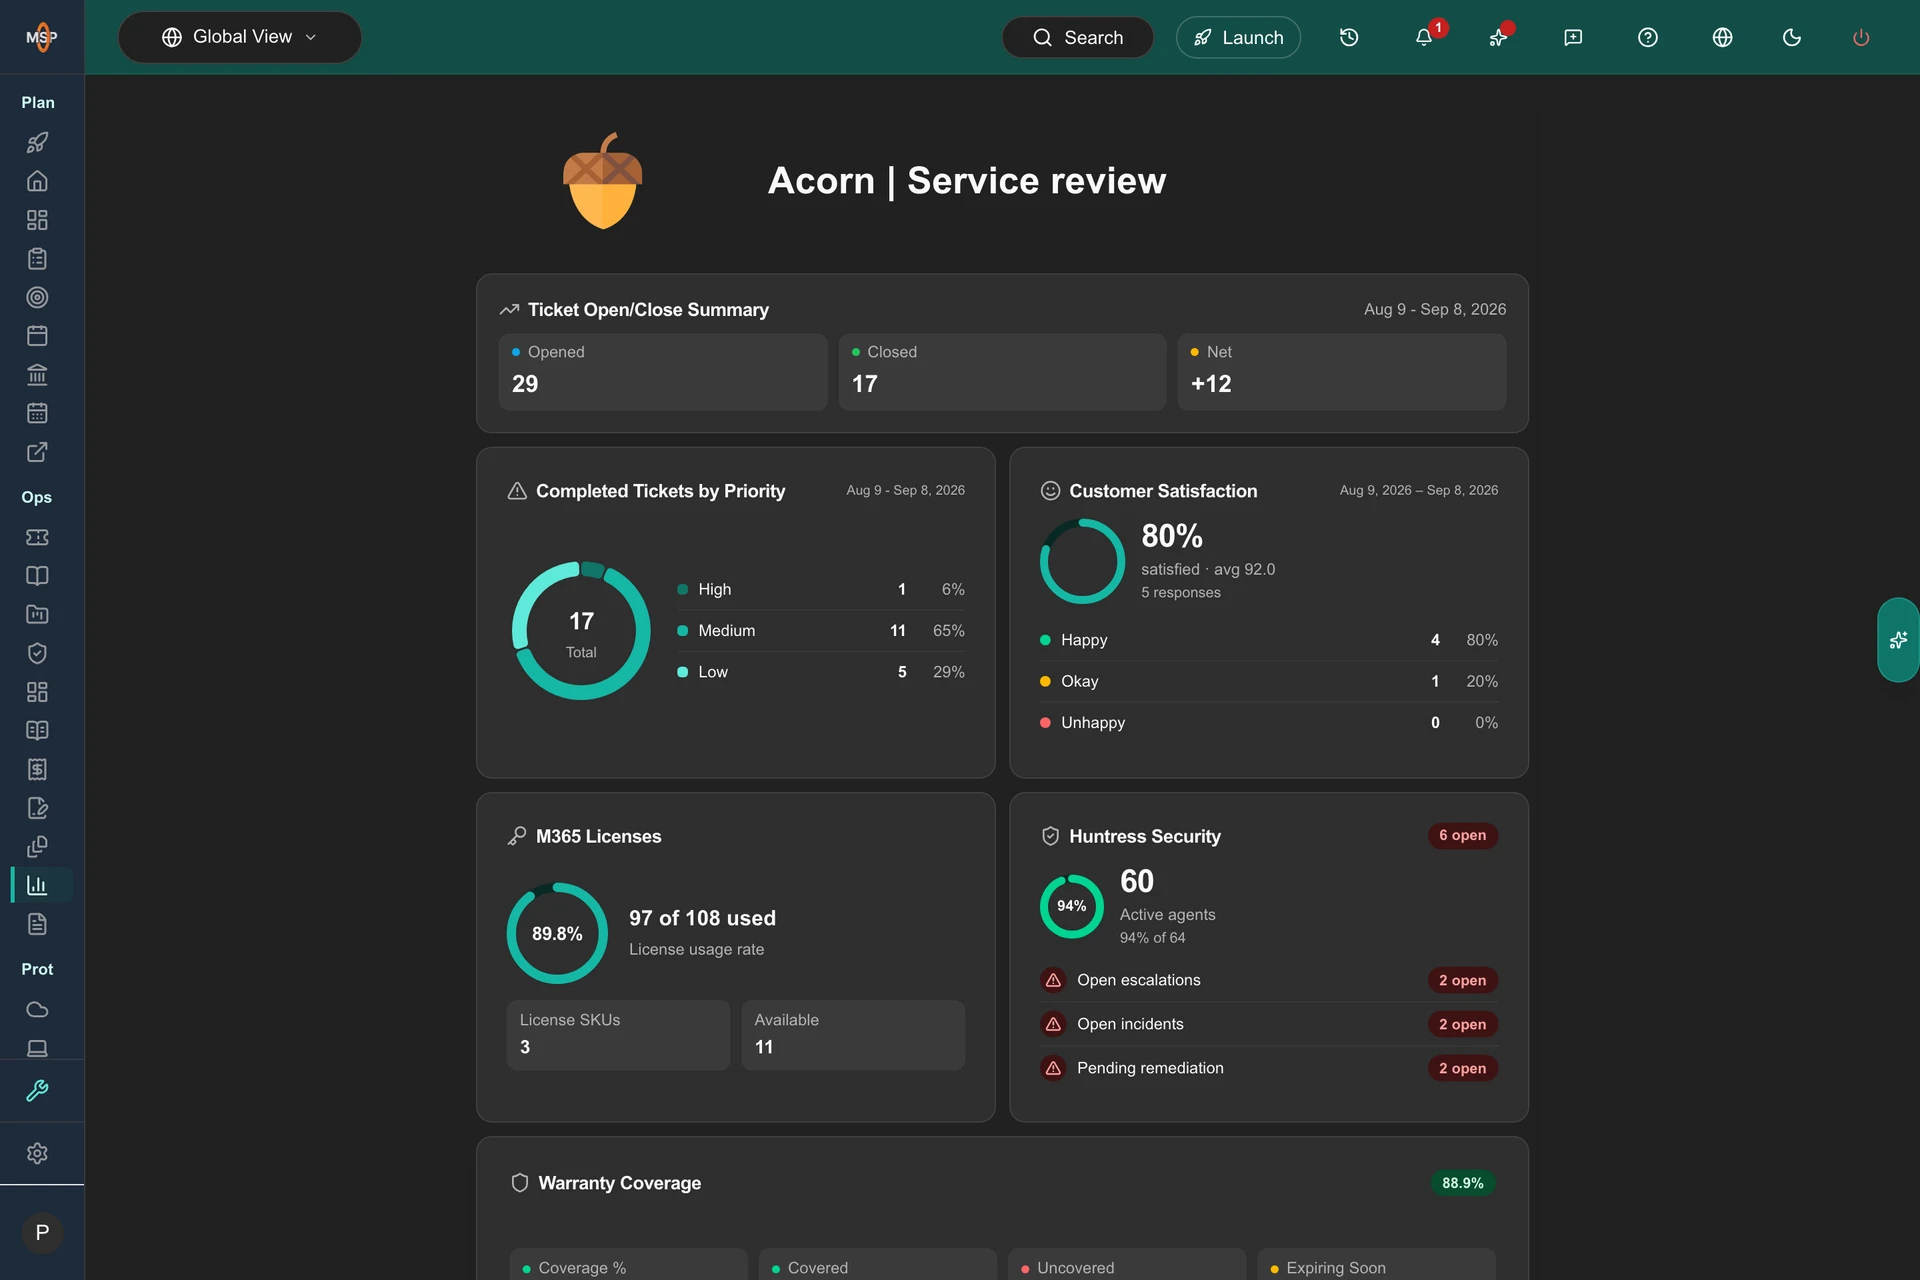Viewport: 1920px width, 1280px height.
Task: Click the Medium priority row
Action: 821,631
